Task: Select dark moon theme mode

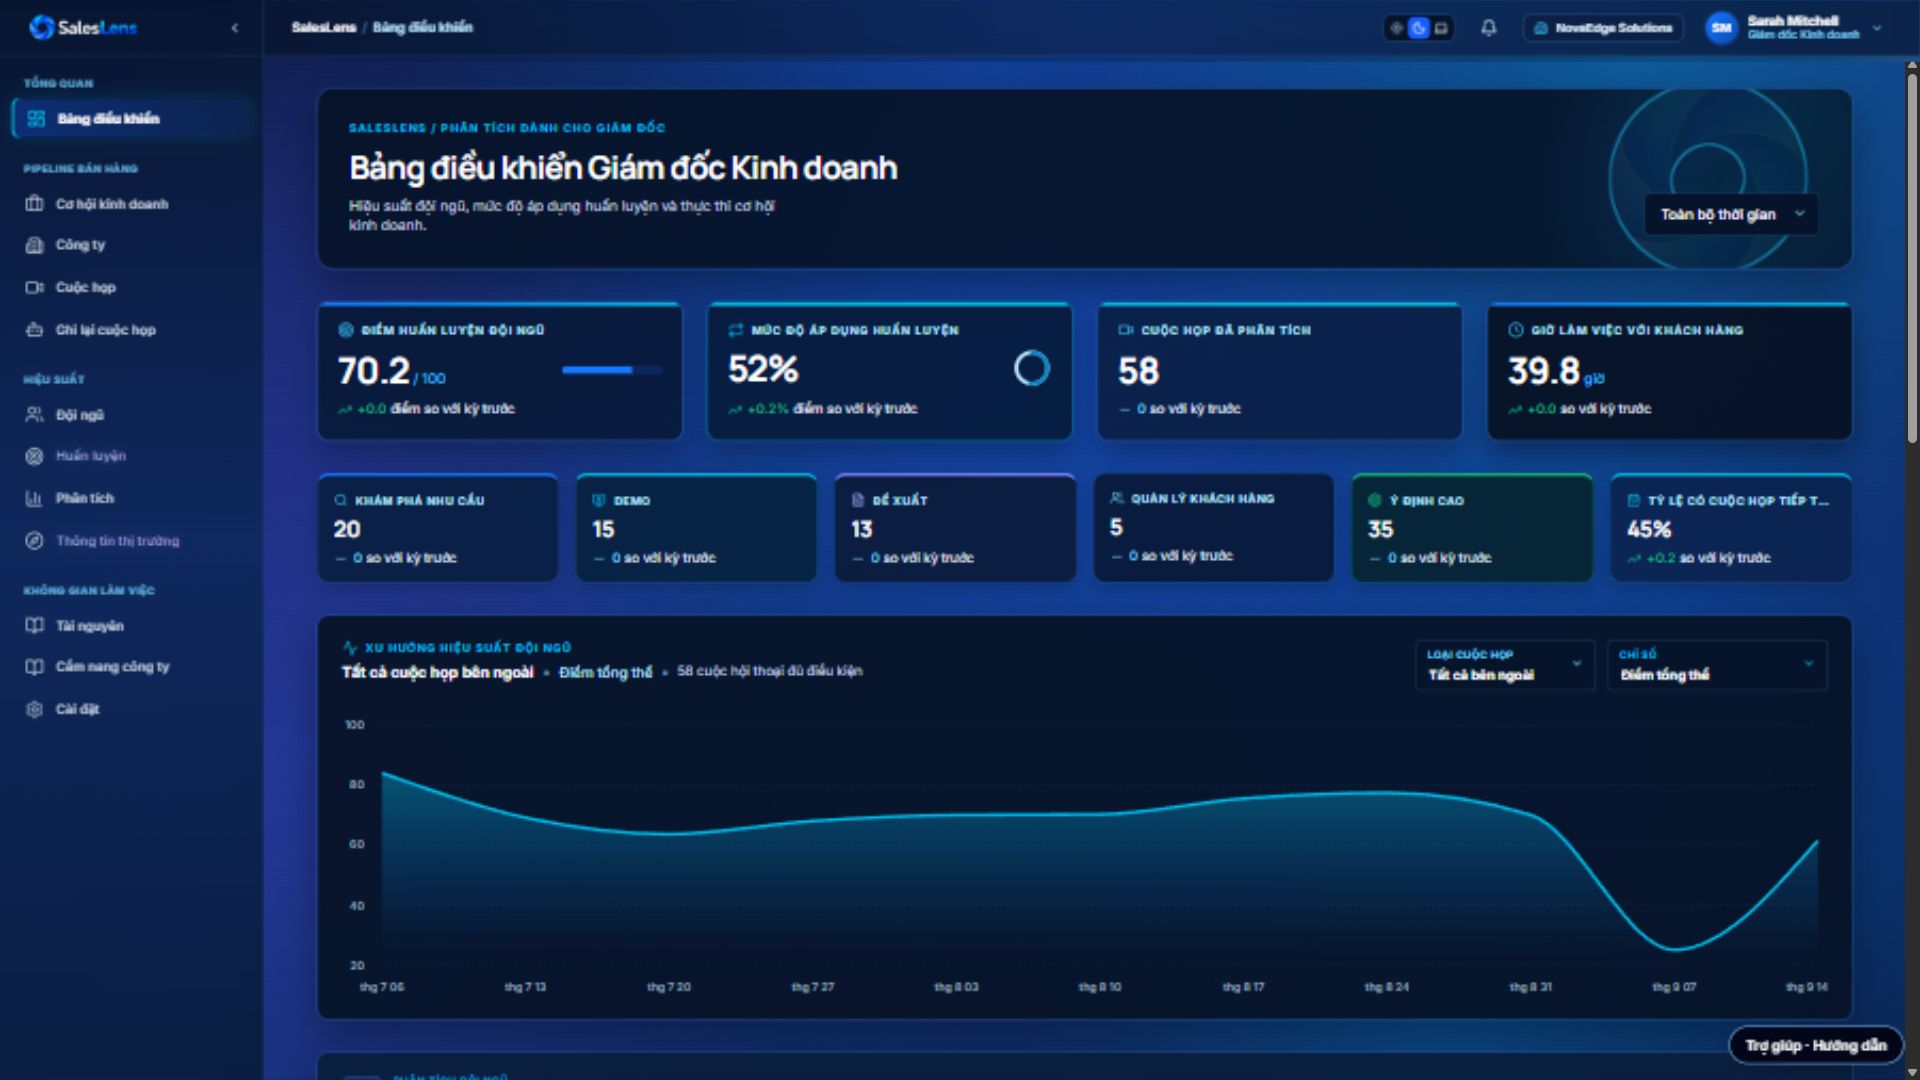Action: 1418,28
